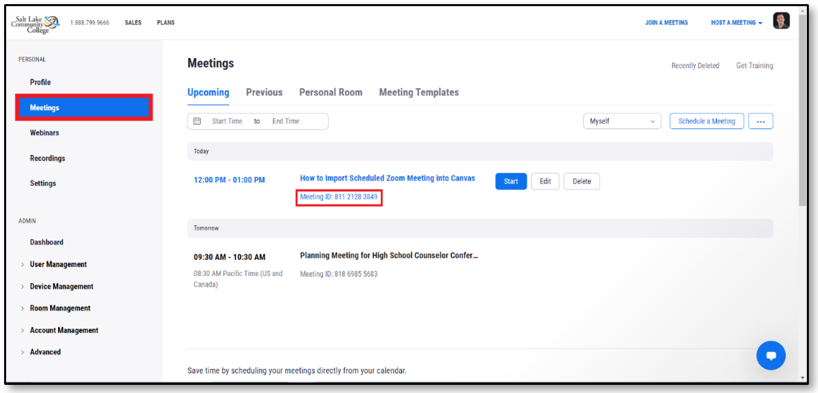Switch to the Previous meetings tab
This screenshot has height=393, width=818.
[x=264, y=92]
